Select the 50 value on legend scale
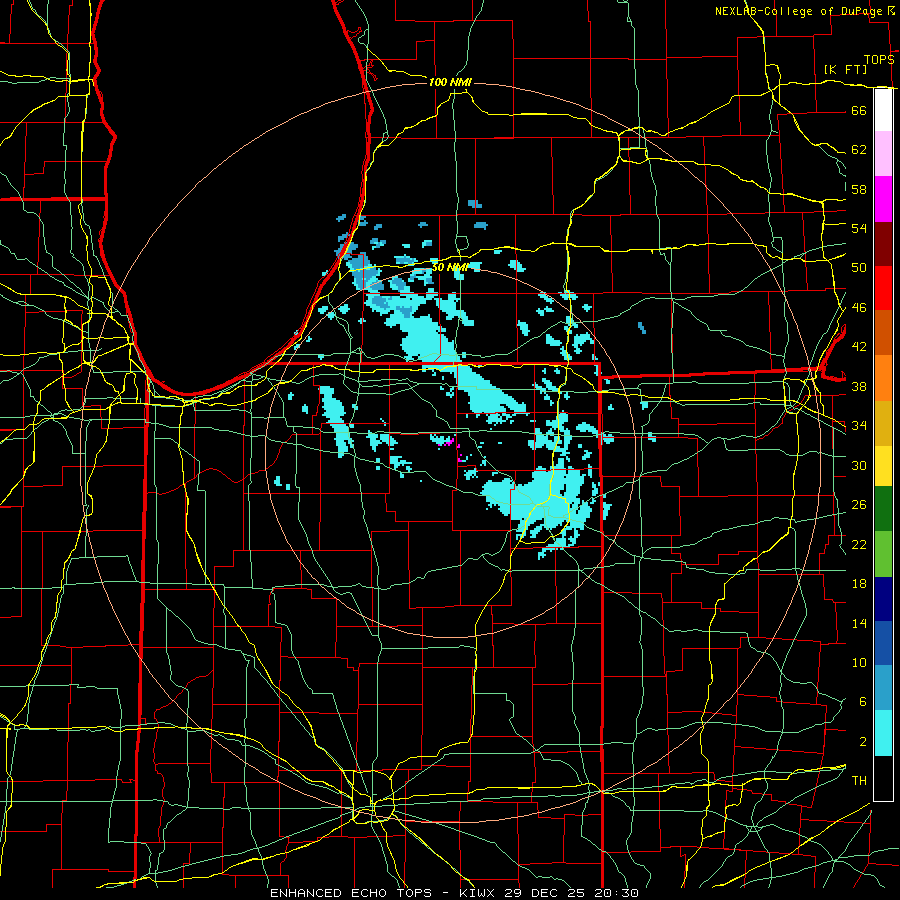This screenshot has height=900, width=900. pyautogui.click(x=859, y=268)
